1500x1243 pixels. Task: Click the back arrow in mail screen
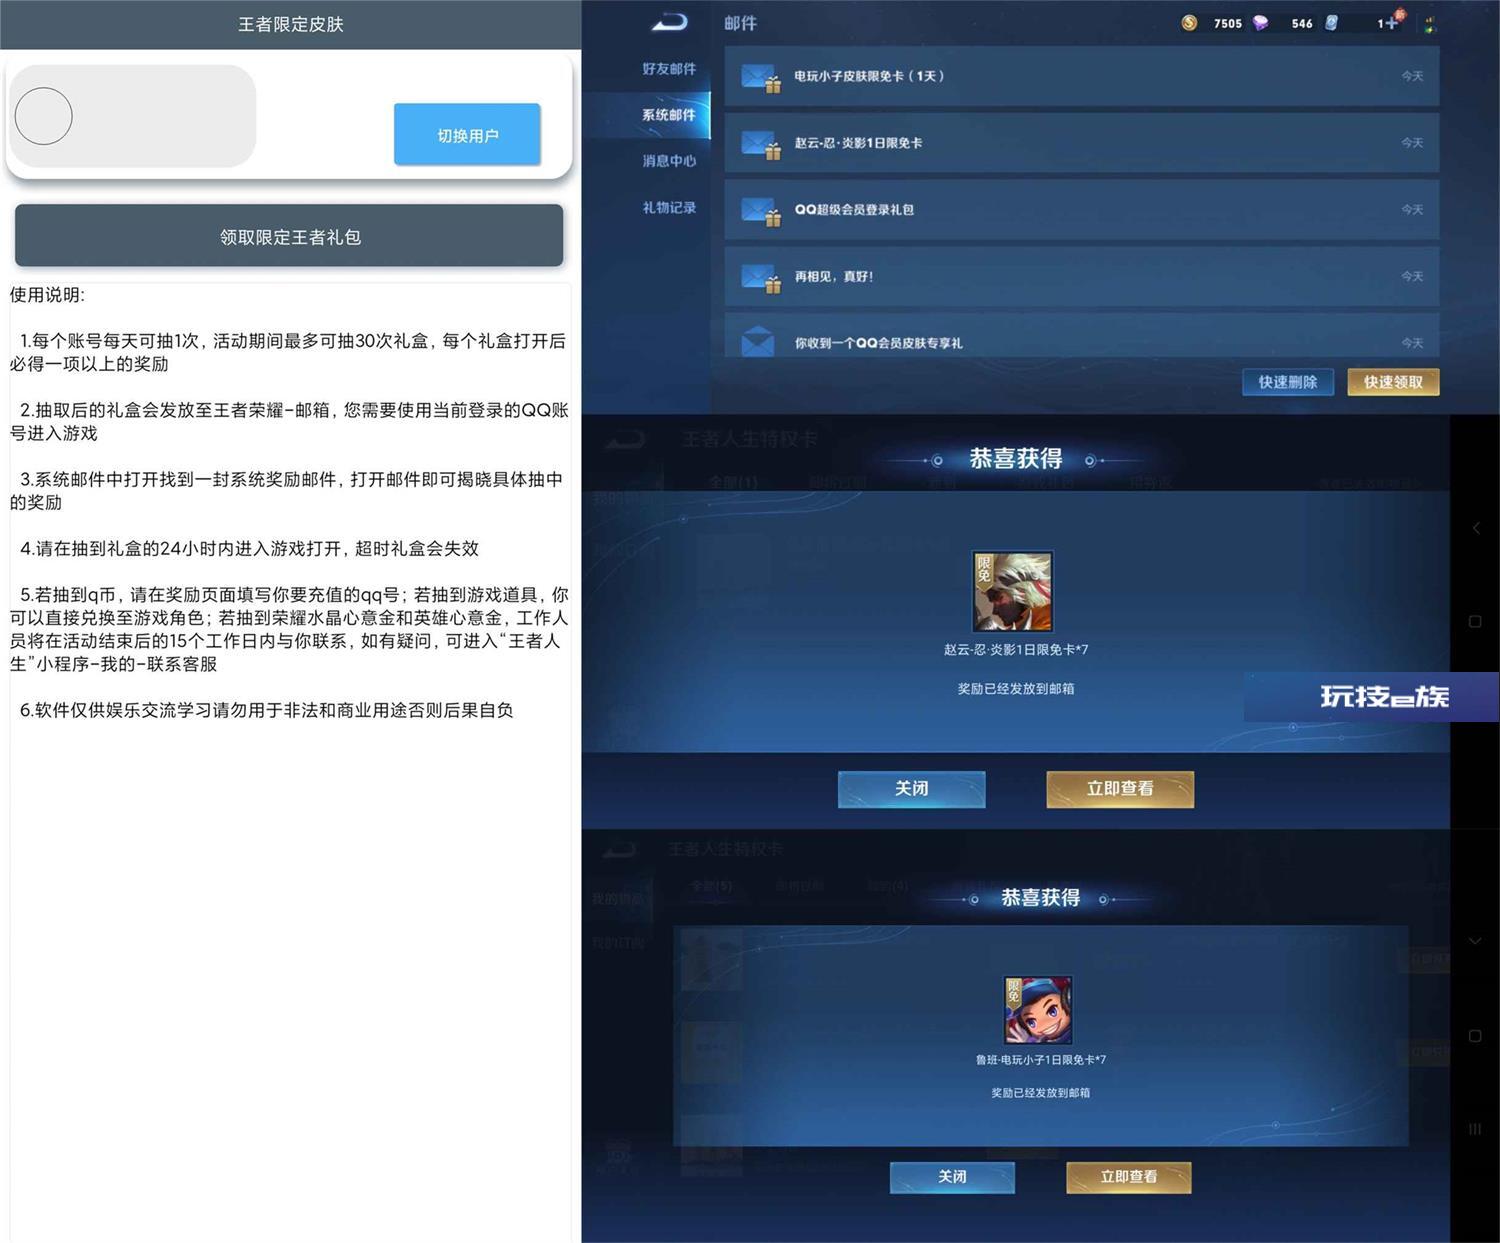pyautogui.click(x=669, y=22)
